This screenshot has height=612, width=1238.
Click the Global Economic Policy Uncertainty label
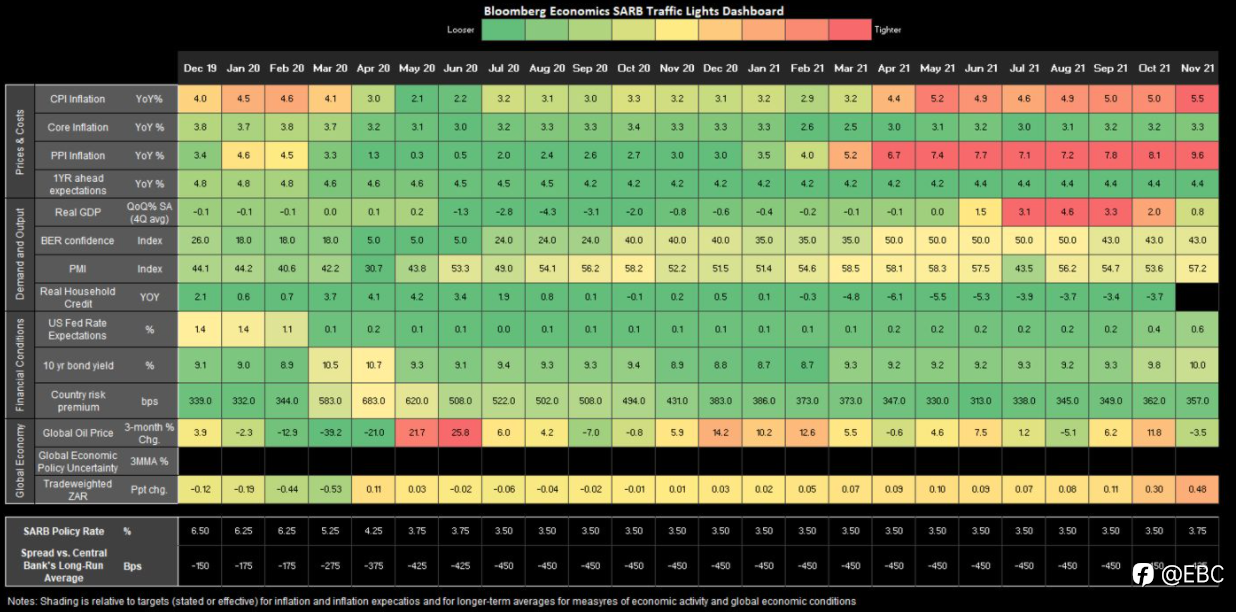tap(79, 460)
